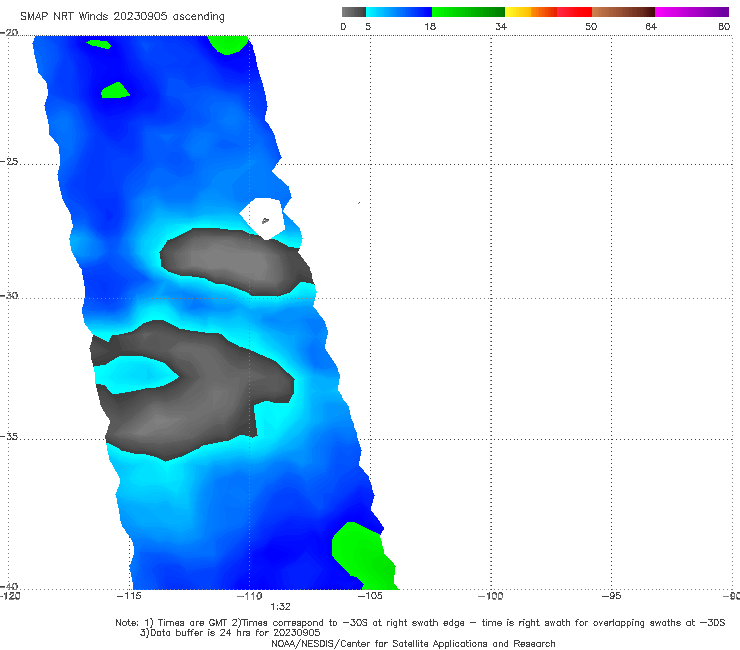Click the colorbar tick label '50'
This screenshot has width=740, height=650.
(x=591, y=26)
